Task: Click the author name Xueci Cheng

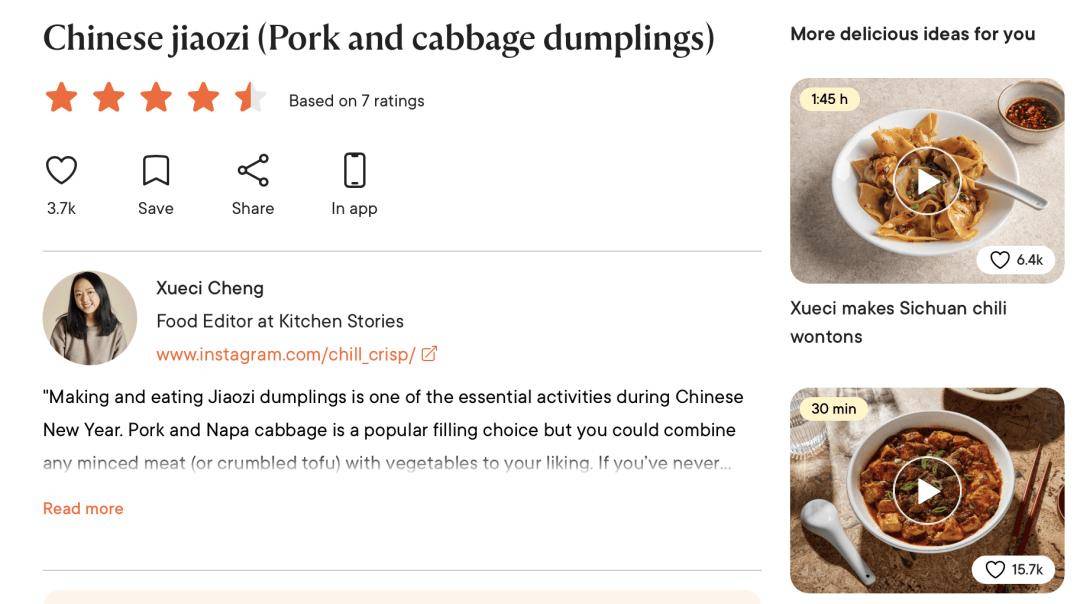Action: click(x=210, y=288)
